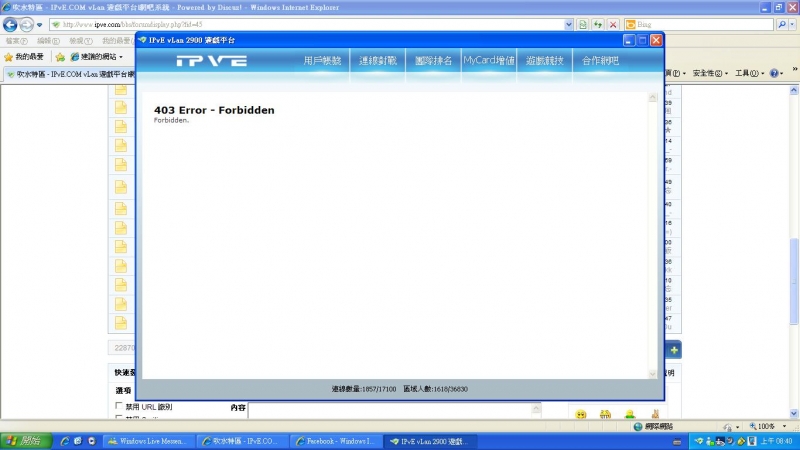Open the 100% zoom level dropdown

785,427
